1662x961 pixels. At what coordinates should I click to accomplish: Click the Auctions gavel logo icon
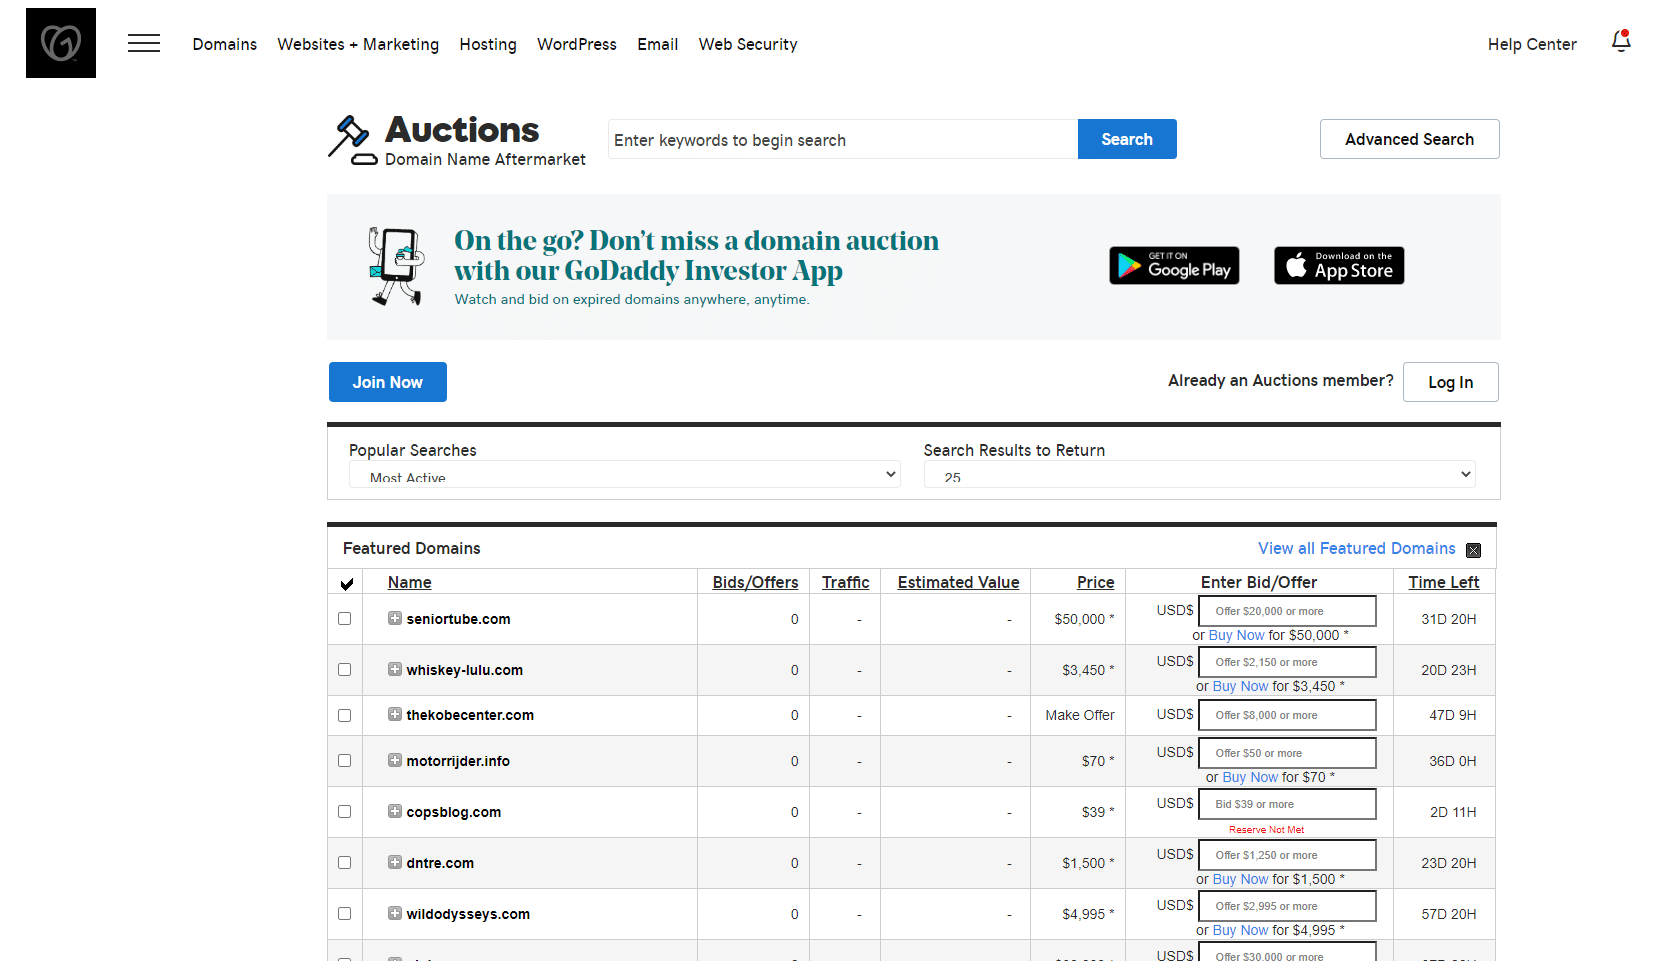352,141
